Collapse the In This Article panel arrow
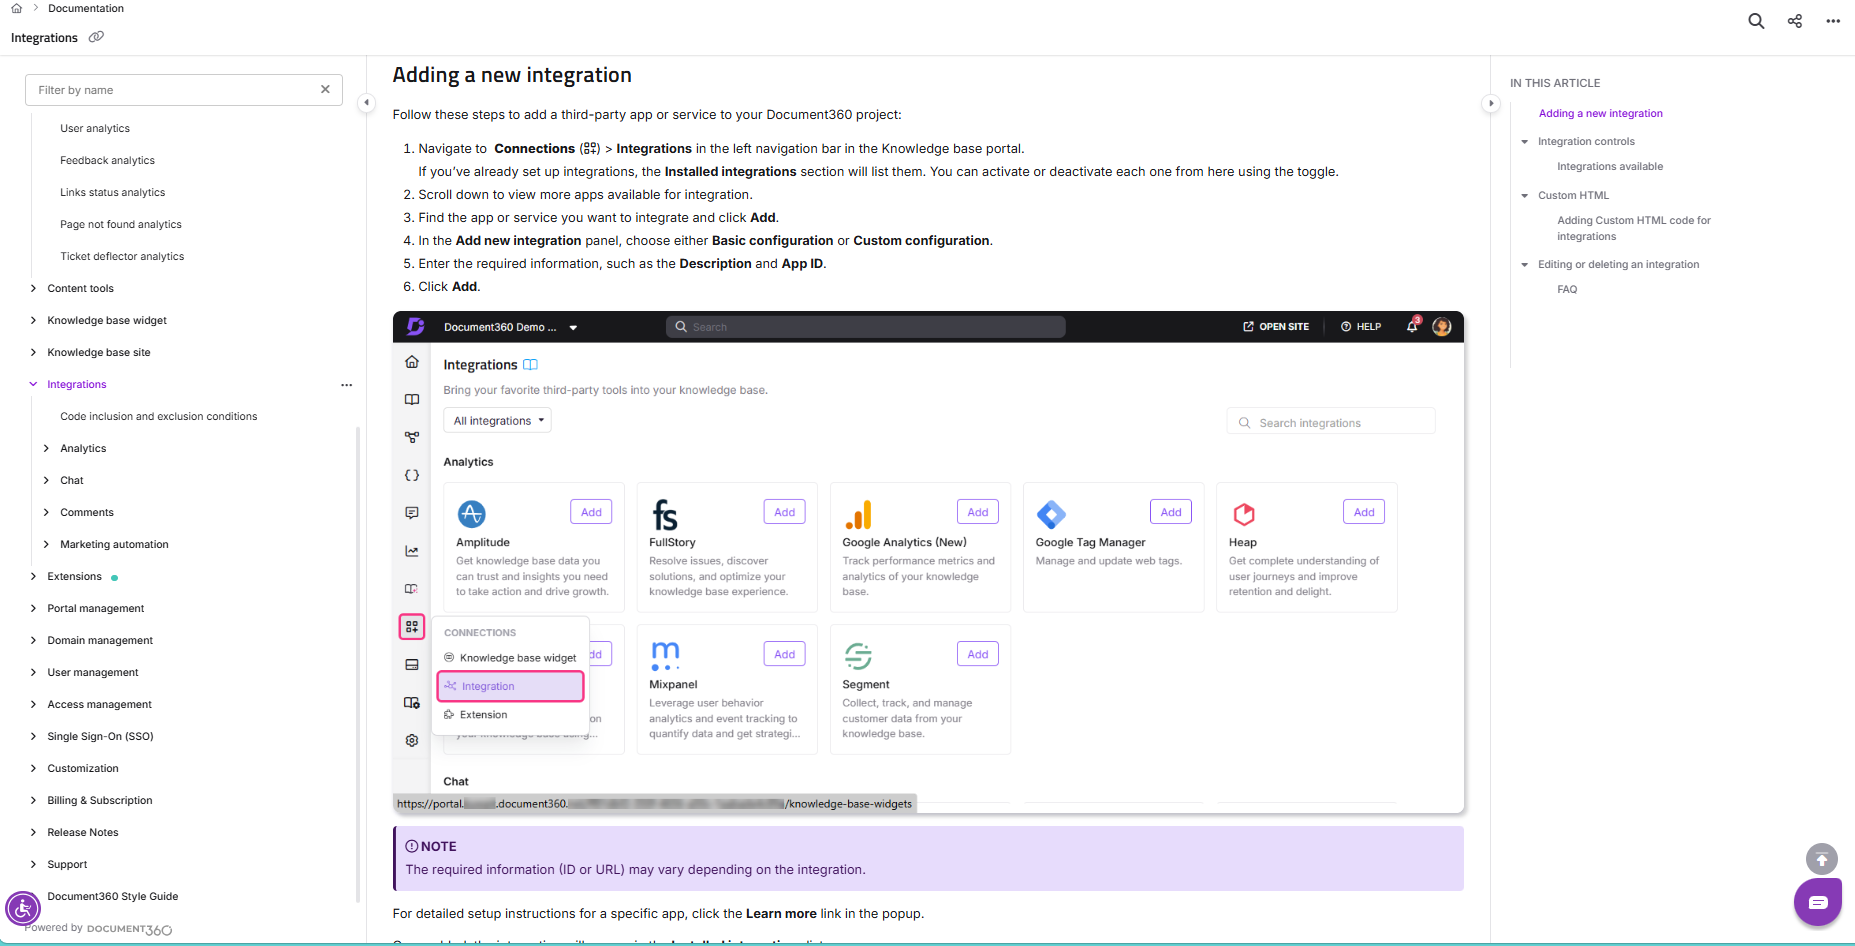This screenshot has width=1855, height=946. (x=1491, y=103)
